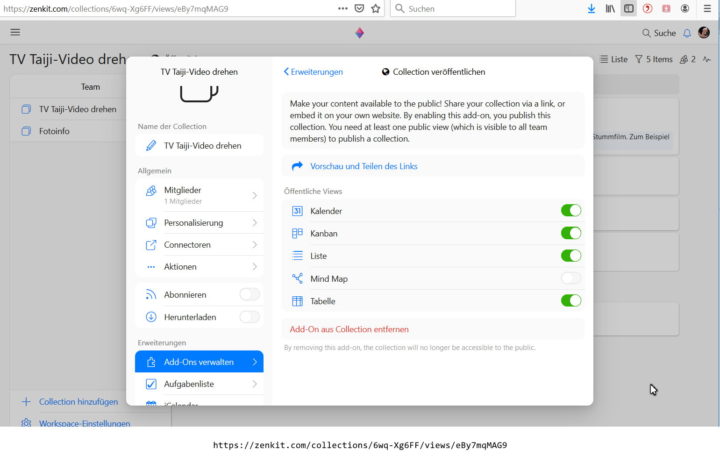720x464 pixels.
Task: Click the Kalender view icon
Action: coord(297,211)
